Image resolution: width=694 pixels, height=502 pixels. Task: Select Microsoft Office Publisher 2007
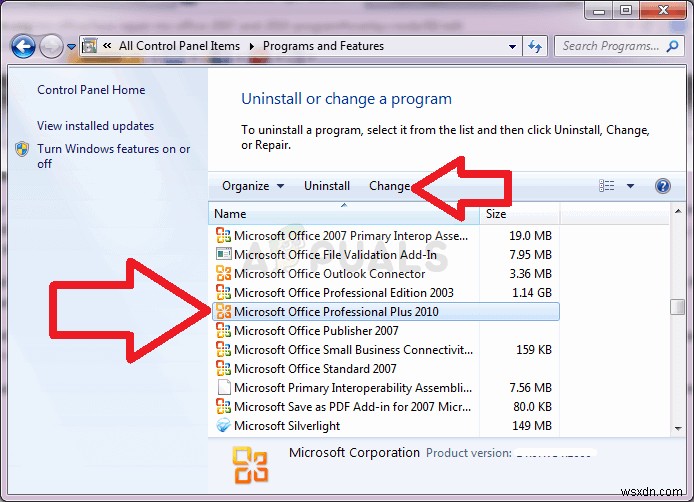point(384,331)
